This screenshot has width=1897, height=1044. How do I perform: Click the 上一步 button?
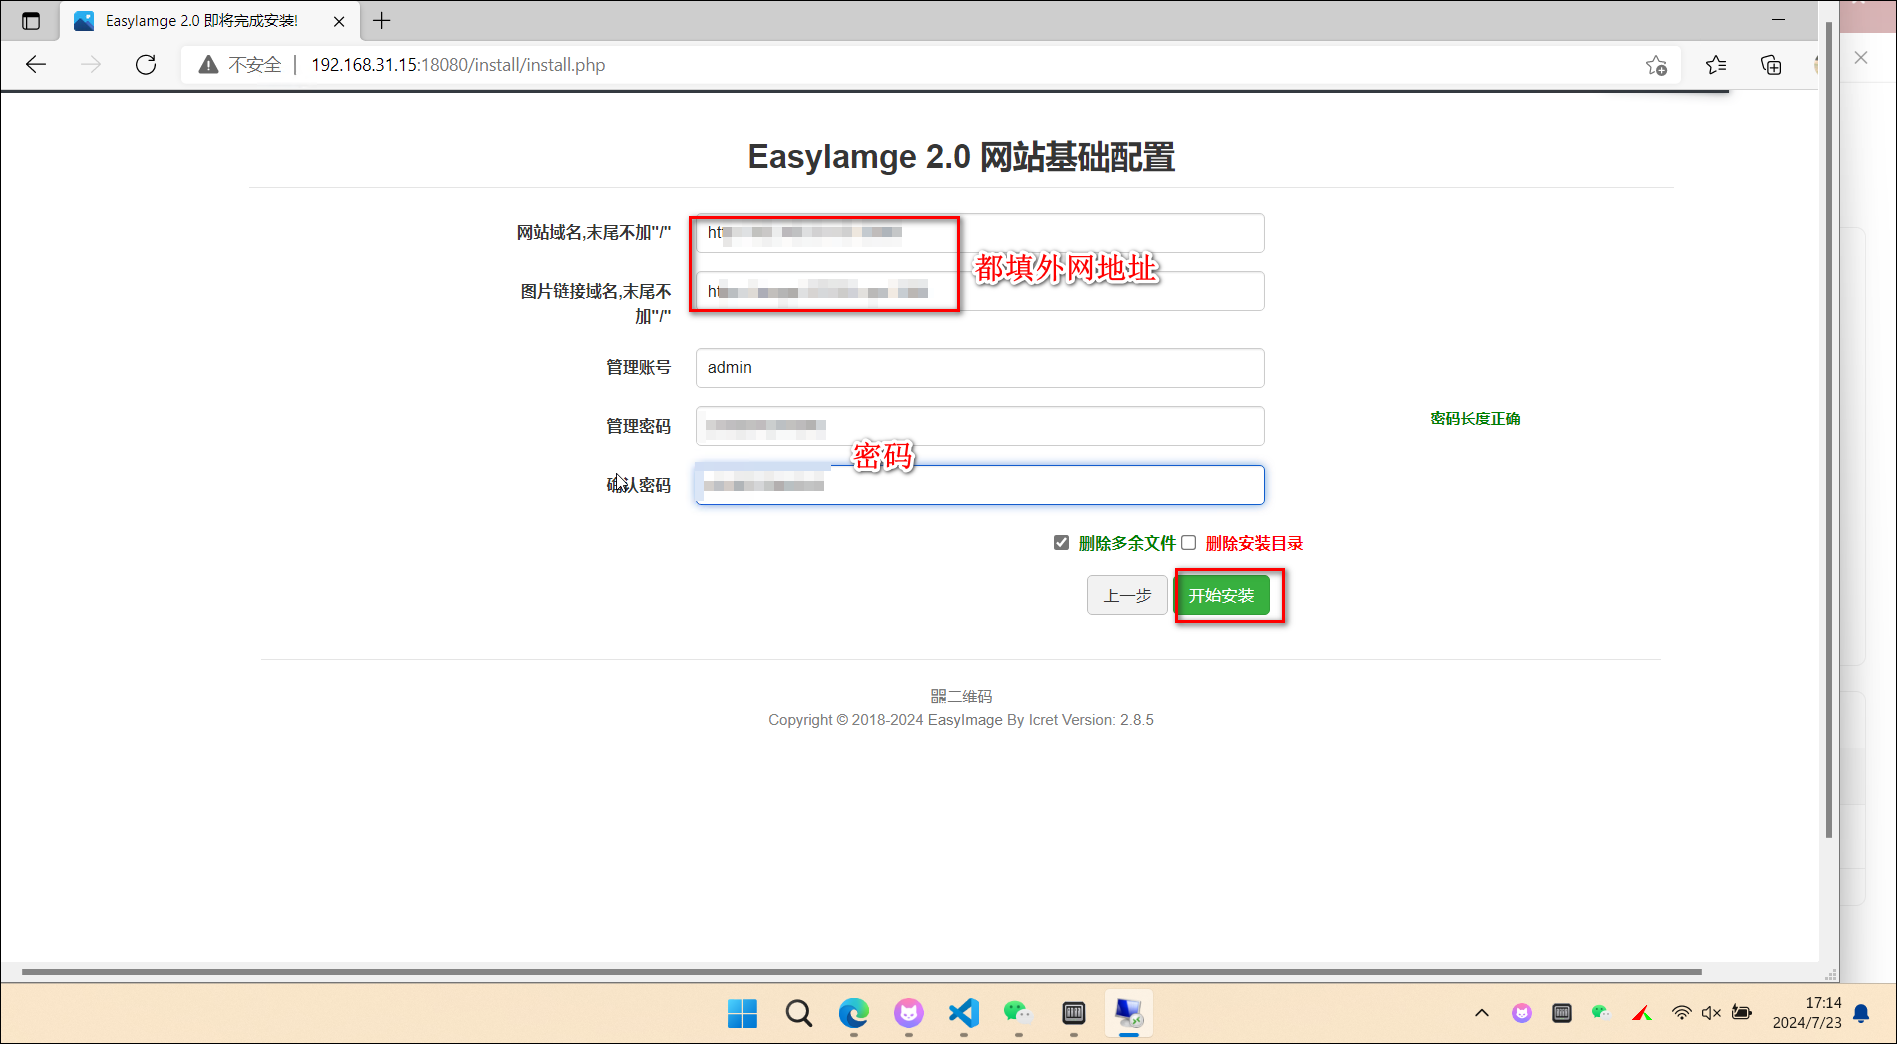point(1127,596)
